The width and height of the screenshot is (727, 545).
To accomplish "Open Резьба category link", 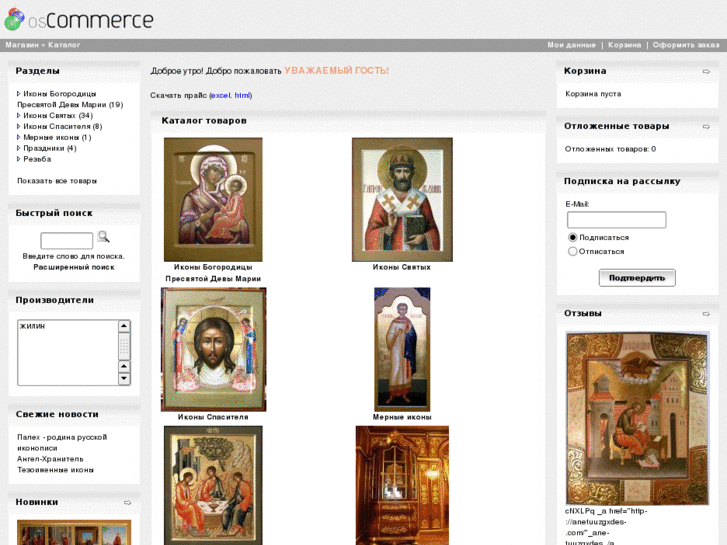I will [37, 159].
